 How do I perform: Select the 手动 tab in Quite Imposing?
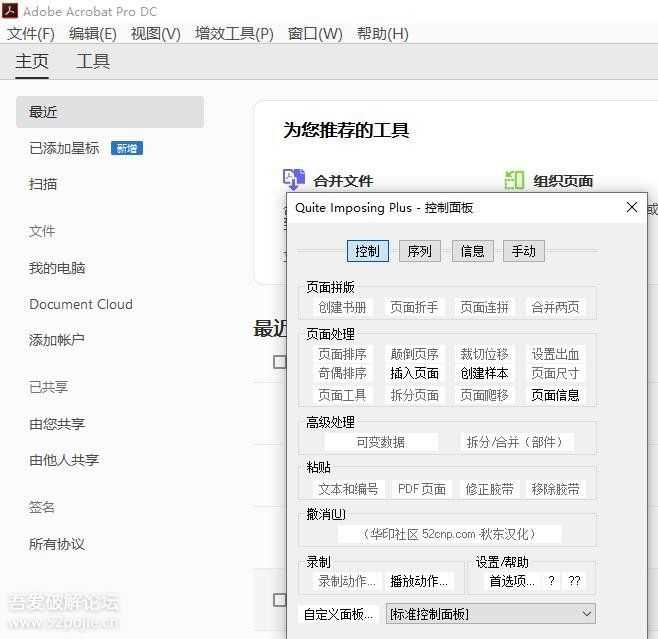click(524, 251)
